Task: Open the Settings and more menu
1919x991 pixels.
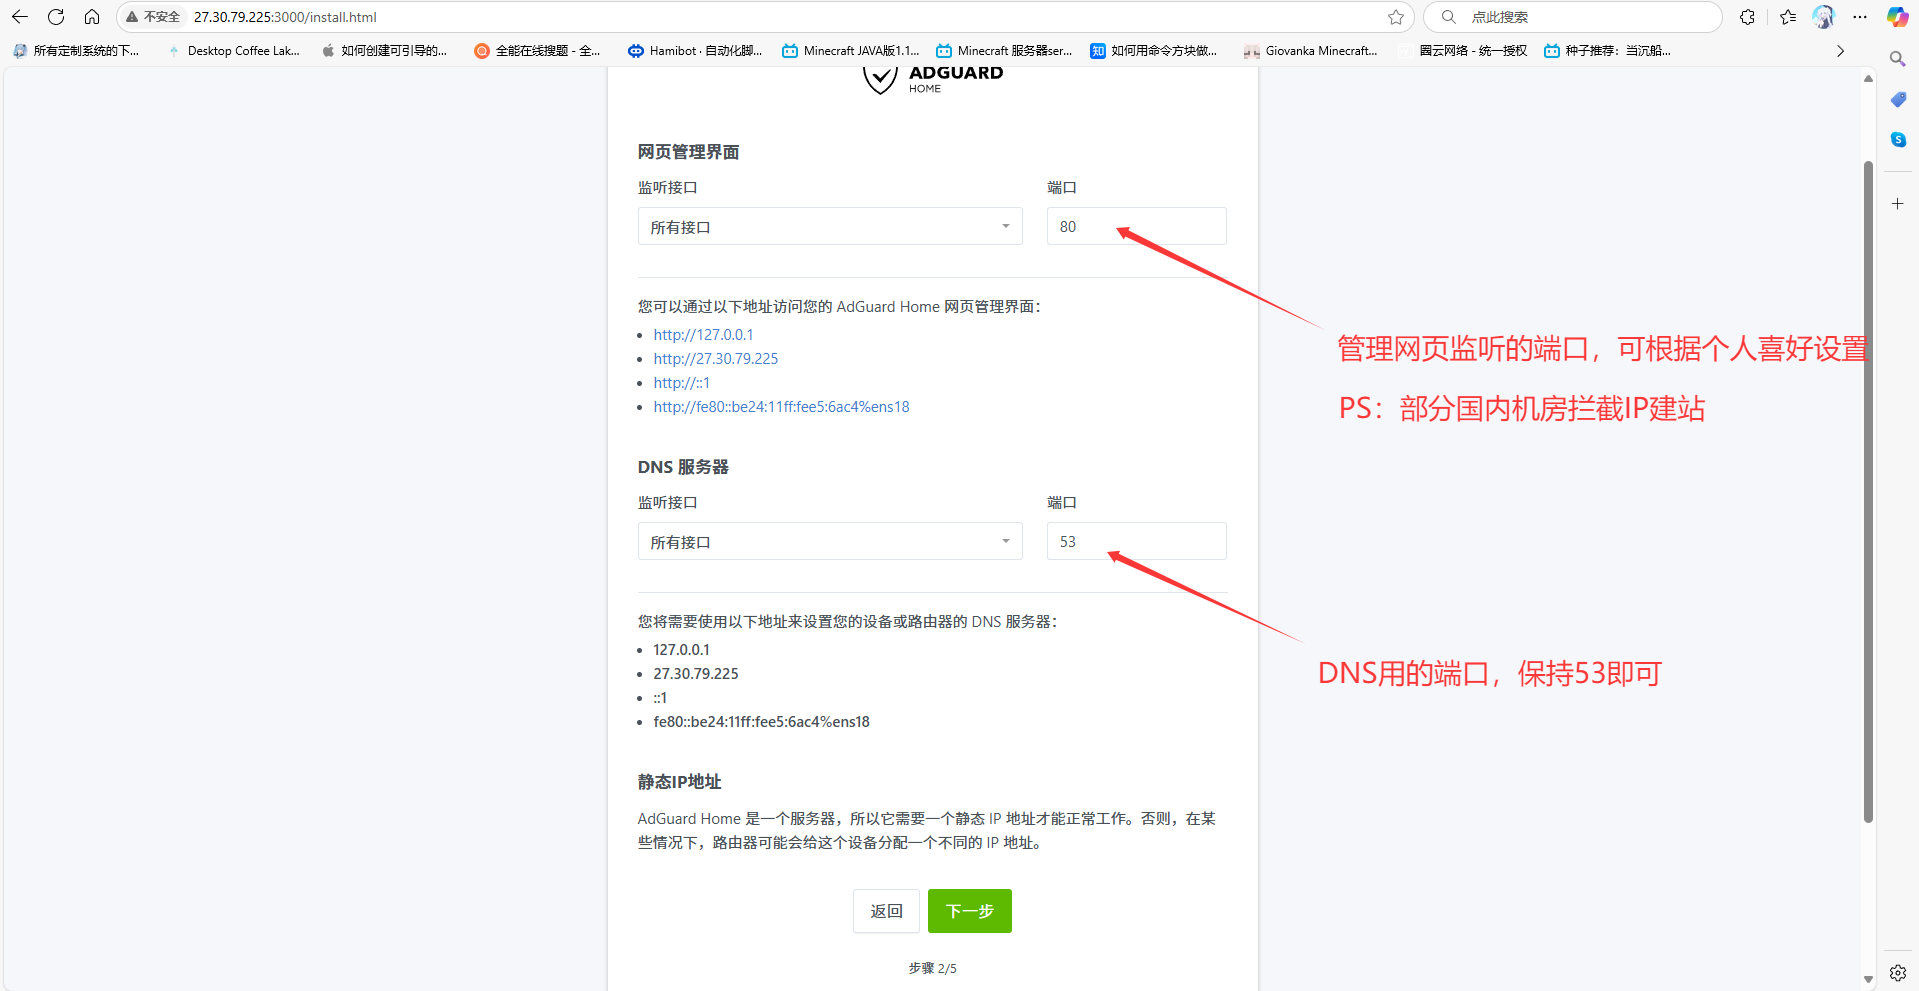Action: point(1860,17)
